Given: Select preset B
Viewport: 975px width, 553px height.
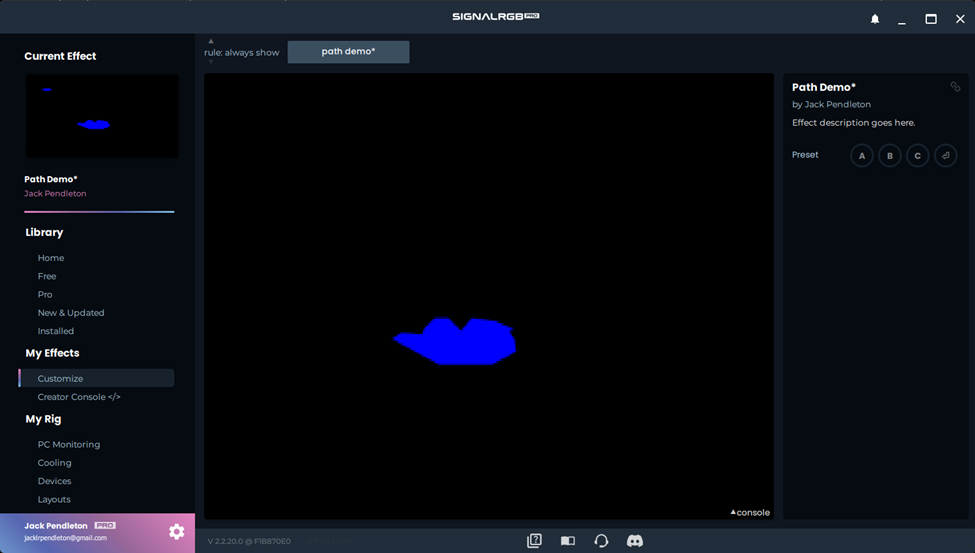Looking at the screenshot, I should pyautogui.click(x=890, y=156).
